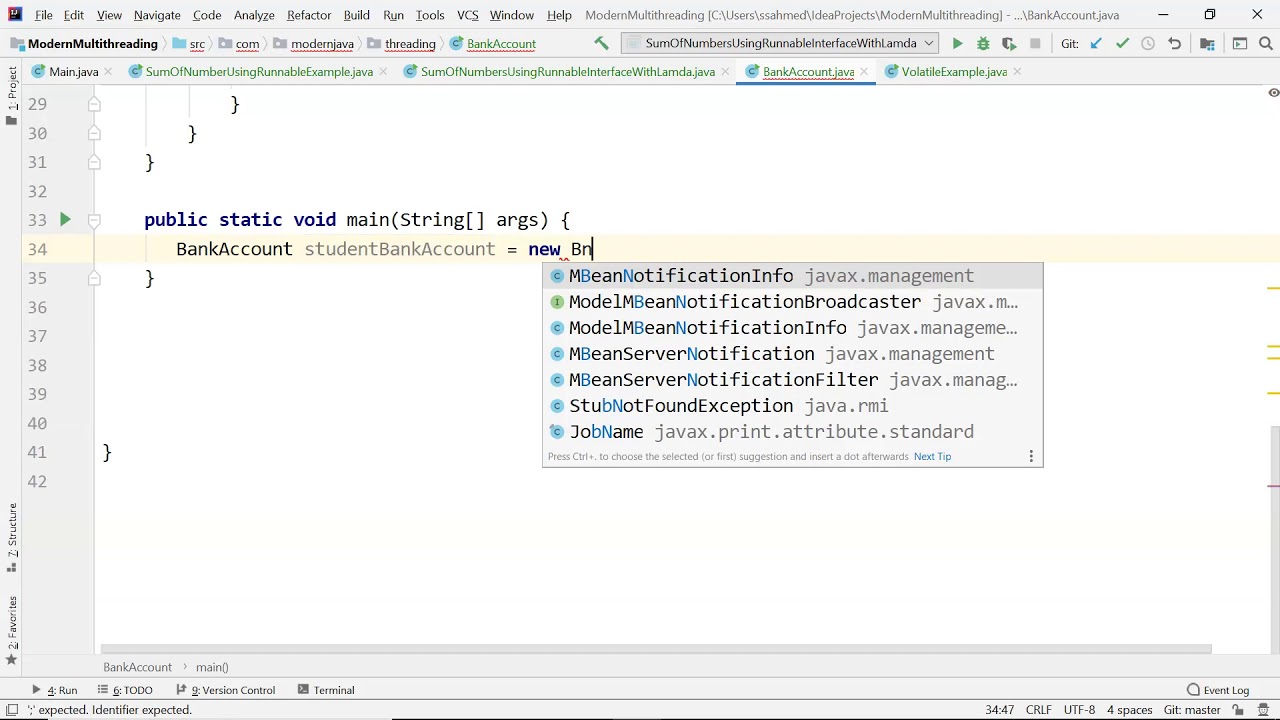The image size is (1280, 720).
Task: Click the ModernMultithreading breadcrumb in the navigation bar
Action: 84,44
